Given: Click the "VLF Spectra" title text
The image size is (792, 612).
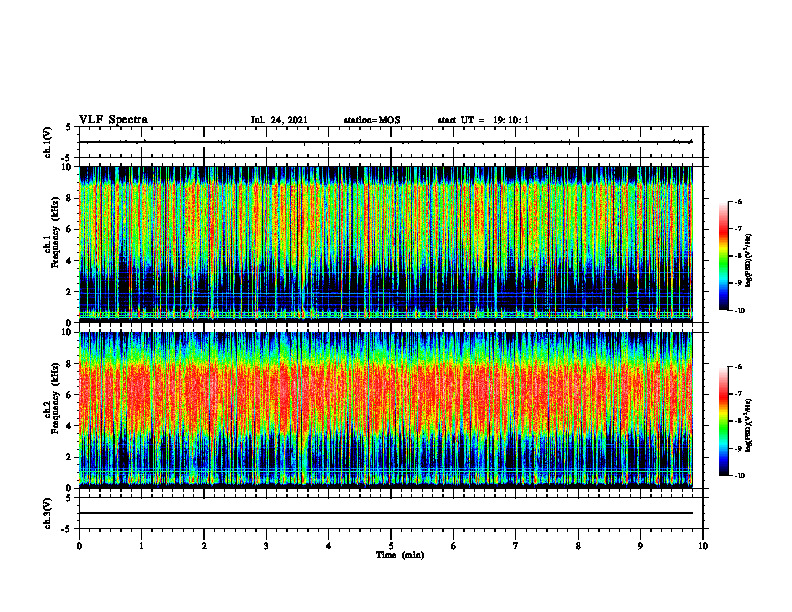Looking at the screenshot, I should point(113,120).
